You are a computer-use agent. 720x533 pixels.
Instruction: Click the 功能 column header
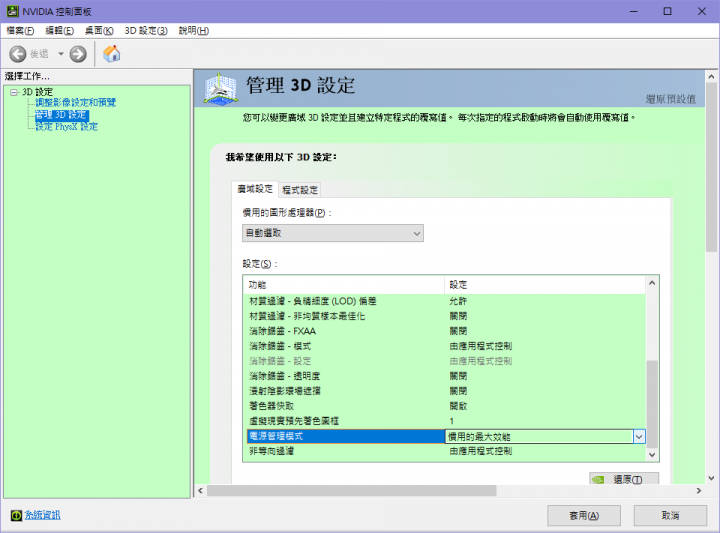tap(344, 285)
